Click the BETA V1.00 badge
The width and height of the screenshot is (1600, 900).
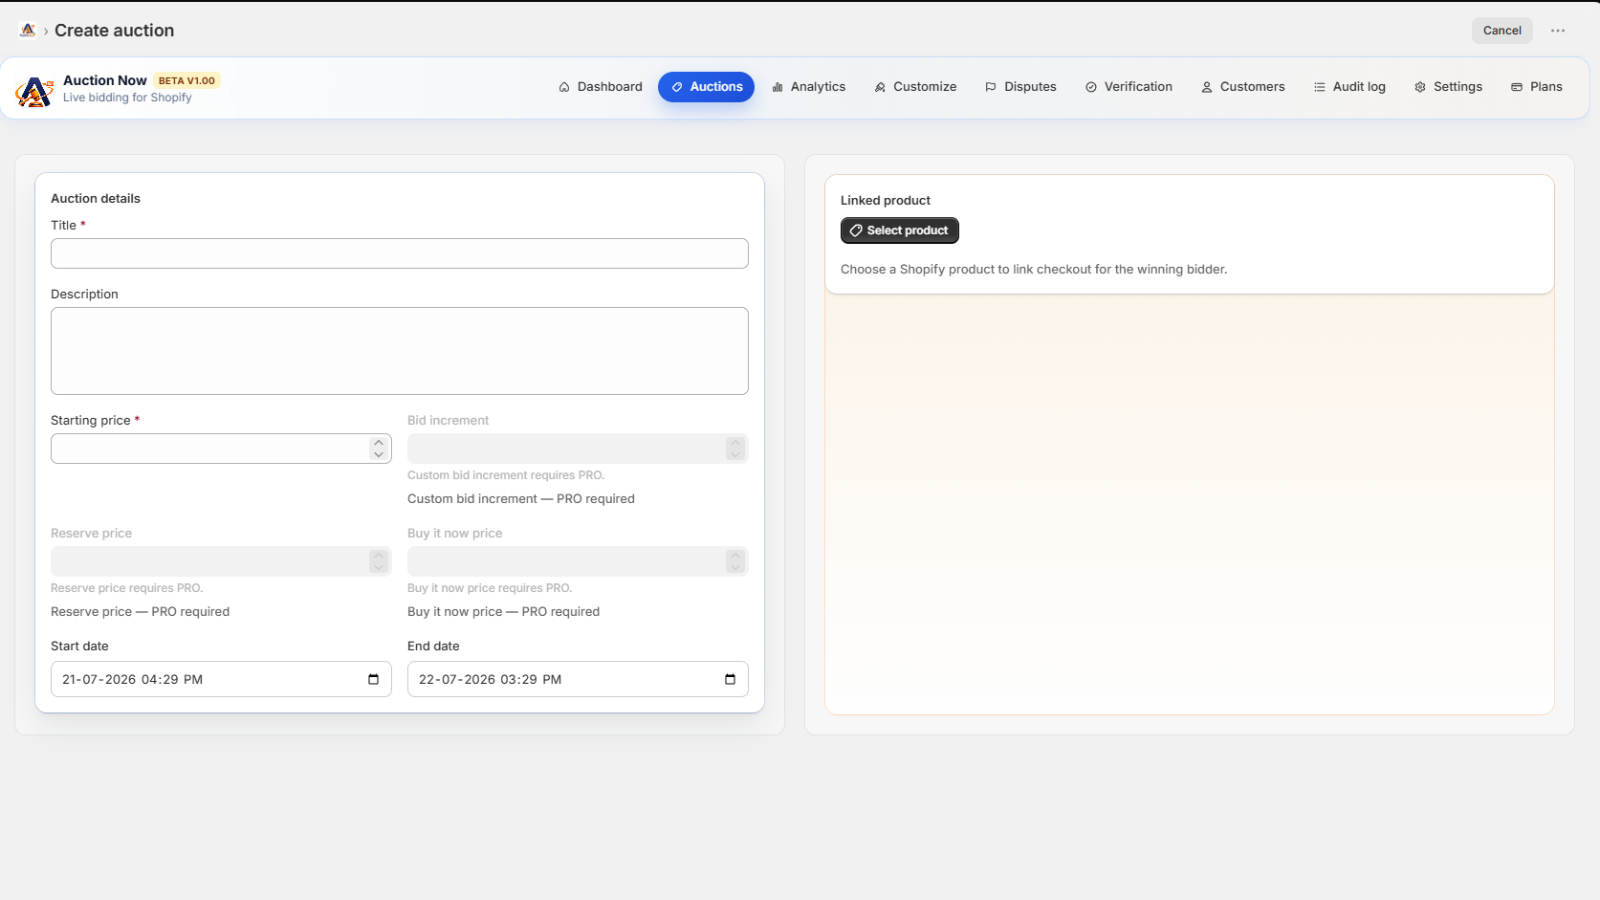click(187, 81)
